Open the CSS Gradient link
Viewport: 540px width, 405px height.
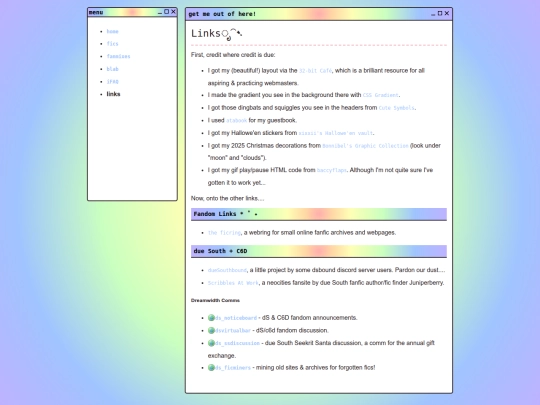(381, 95)
